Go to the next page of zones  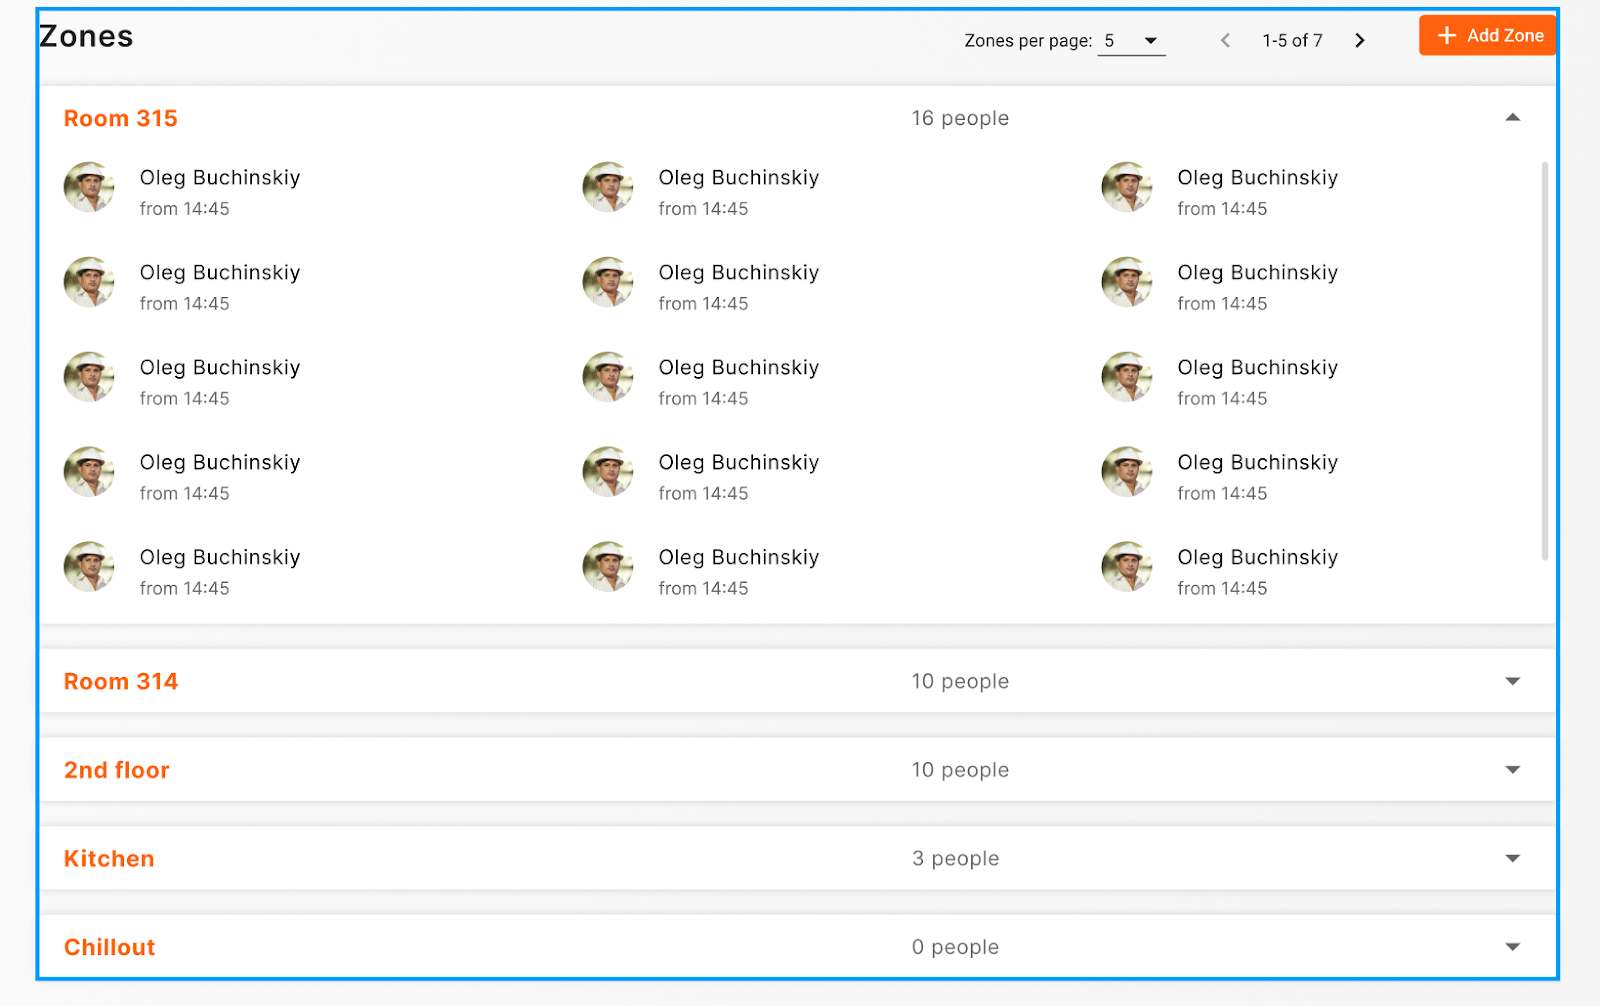point(1360,41)
